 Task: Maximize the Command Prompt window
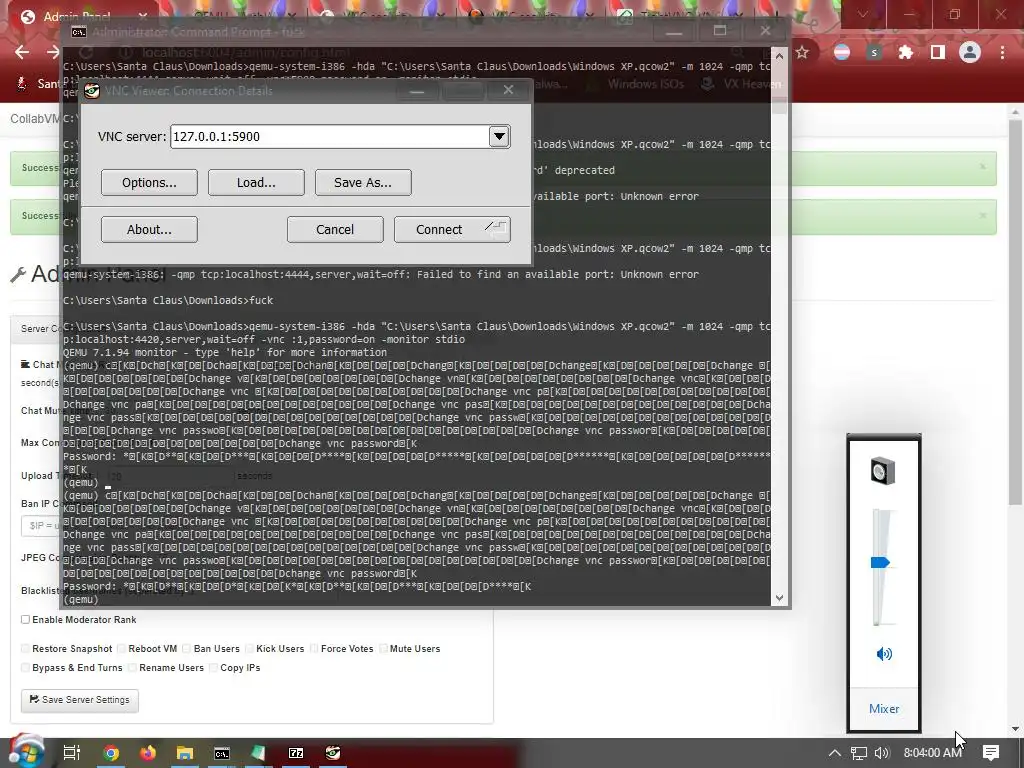pos(720,31)
